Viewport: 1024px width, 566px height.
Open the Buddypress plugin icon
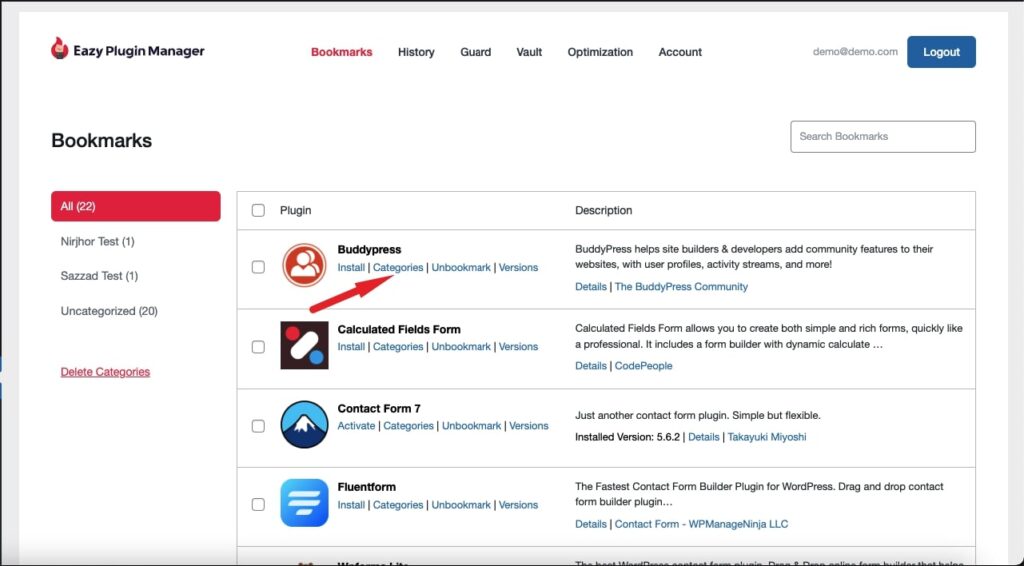(304, 266)
